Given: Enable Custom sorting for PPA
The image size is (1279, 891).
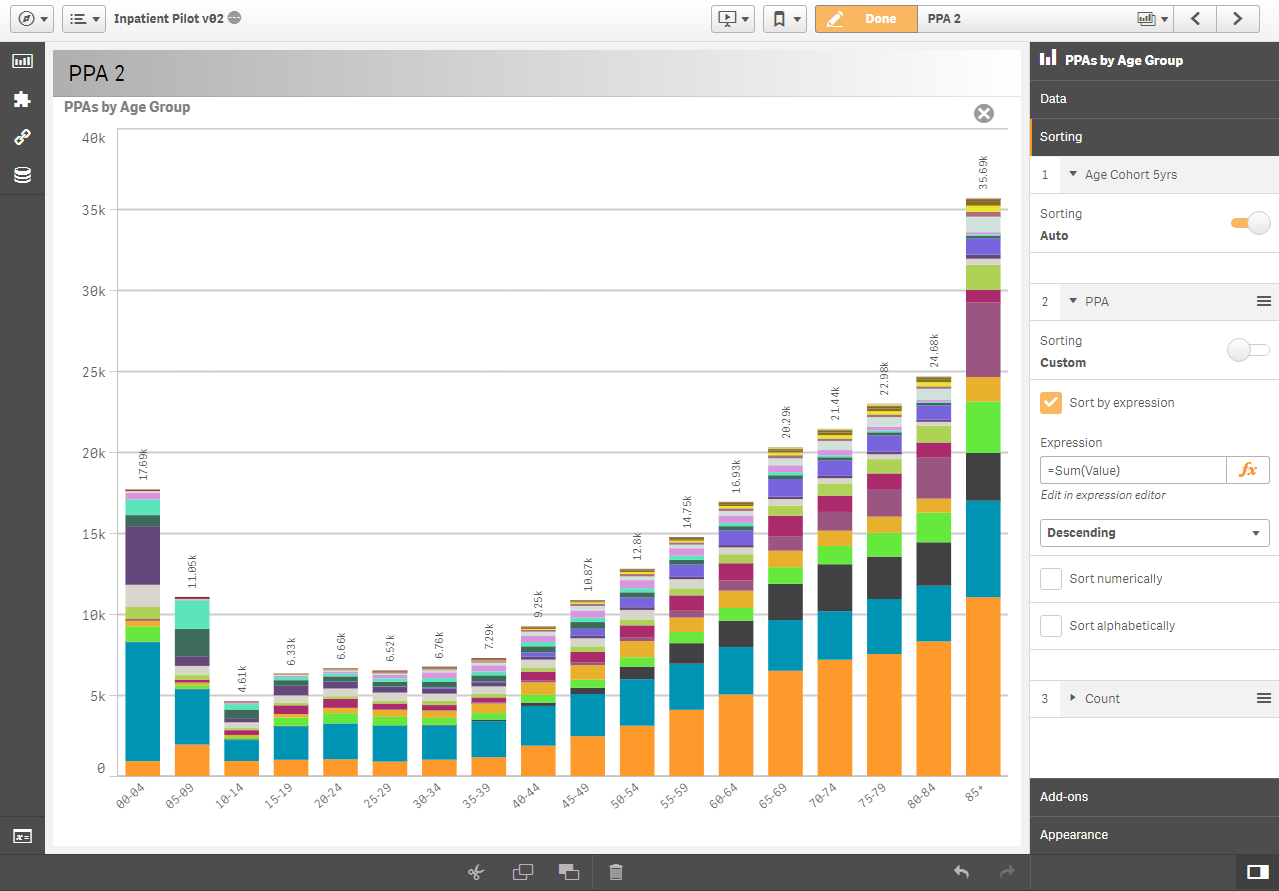Looking at the screenshot, I should click(x=1248, y=350).
